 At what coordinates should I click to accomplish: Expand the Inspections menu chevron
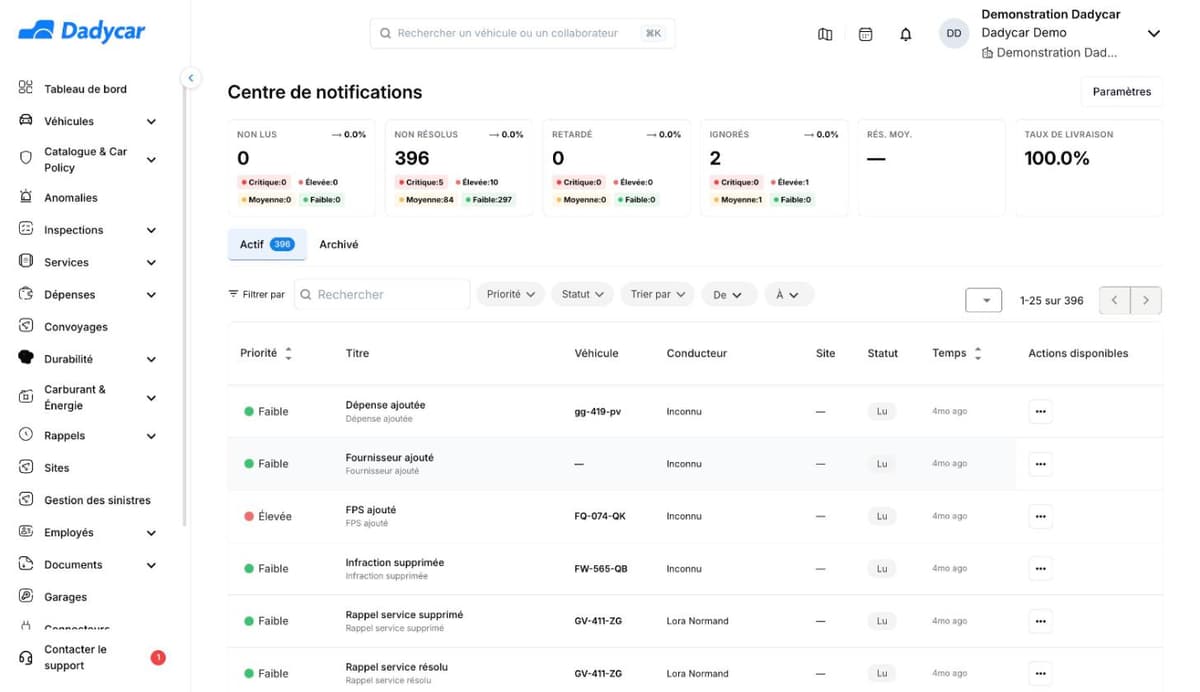151,230
